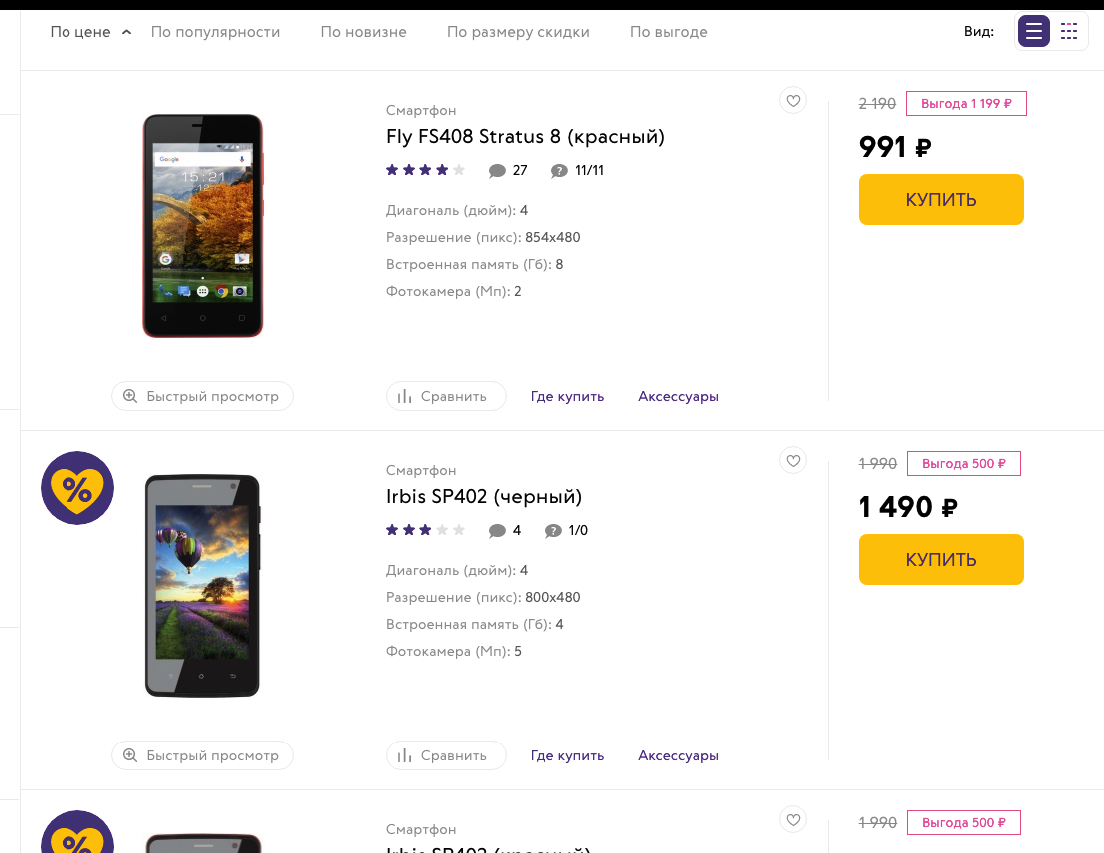Open questions icon for Irbis SP402

click(x=553, y=531)
